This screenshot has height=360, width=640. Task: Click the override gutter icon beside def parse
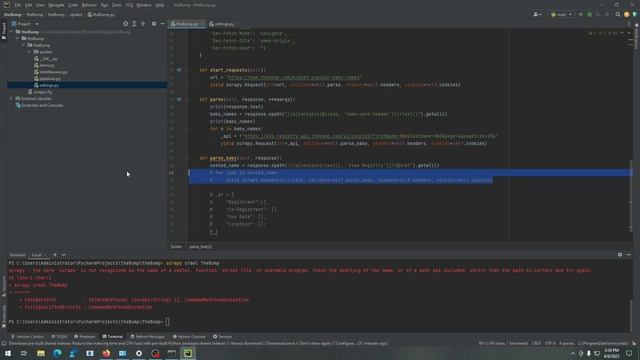(179, 99)
